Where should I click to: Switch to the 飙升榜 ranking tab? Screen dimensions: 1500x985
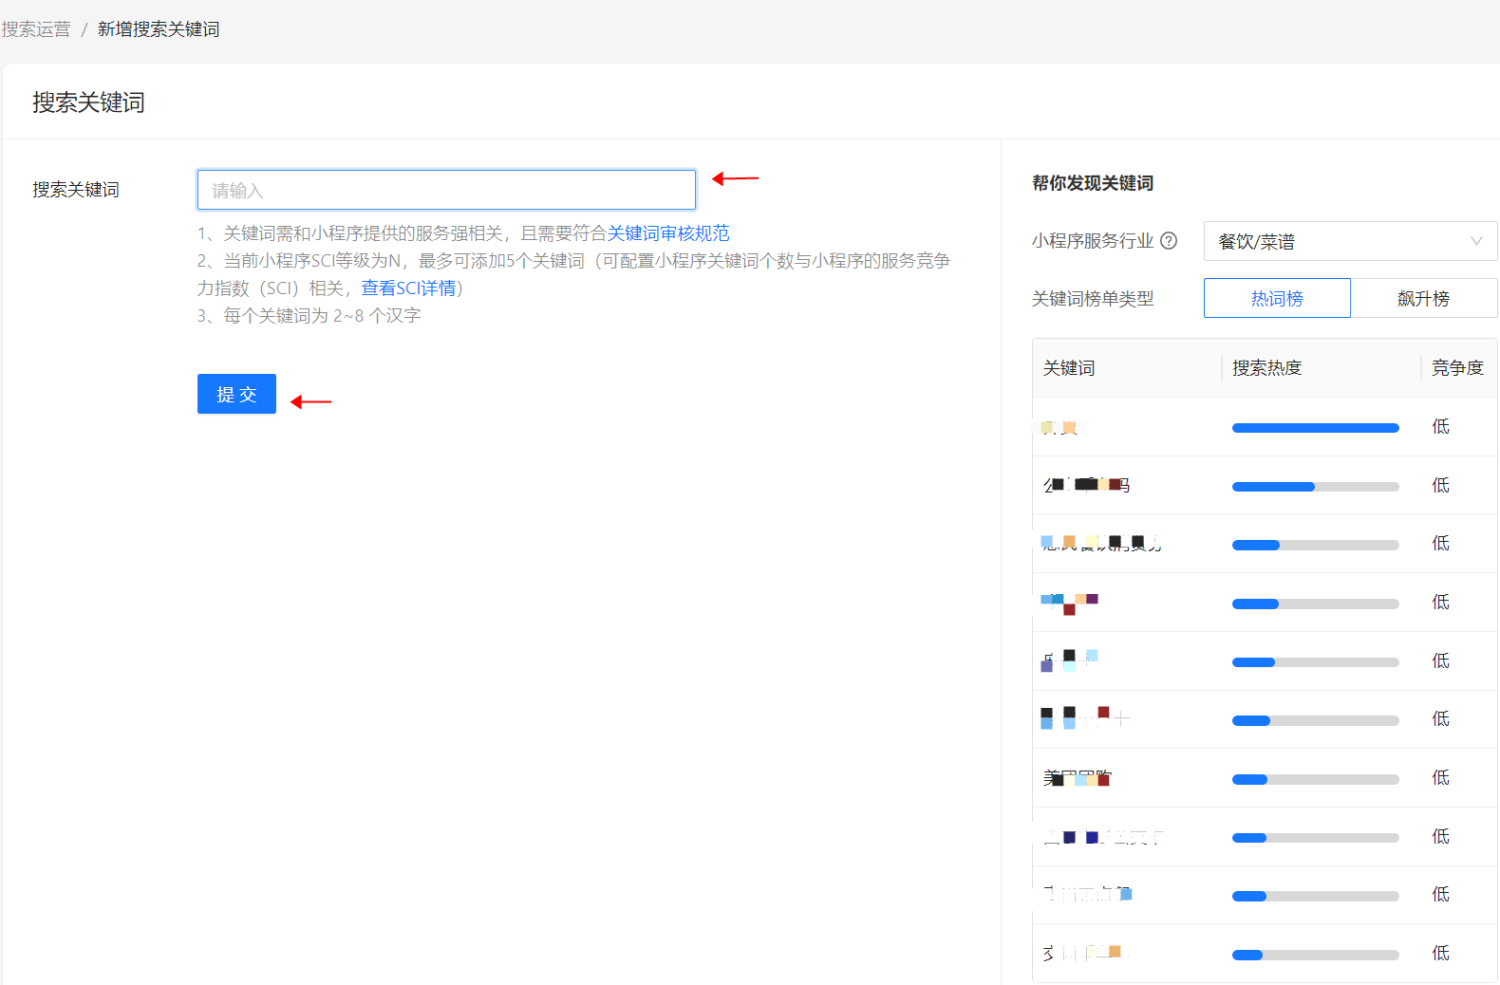(x=1424, y=297)
